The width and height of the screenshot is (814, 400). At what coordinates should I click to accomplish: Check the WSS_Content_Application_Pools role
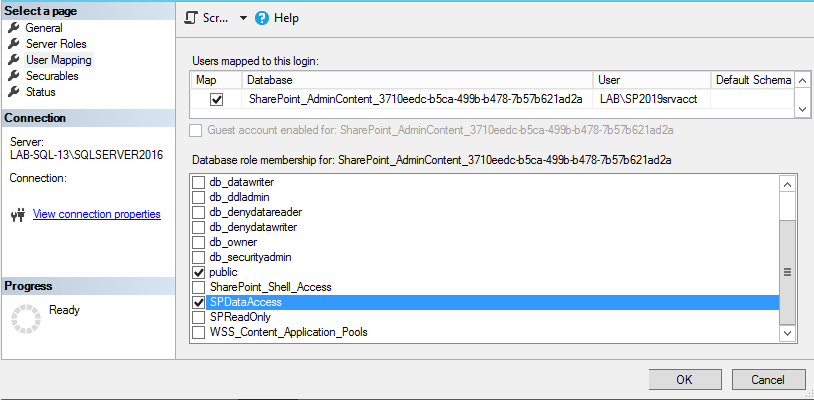198,333
